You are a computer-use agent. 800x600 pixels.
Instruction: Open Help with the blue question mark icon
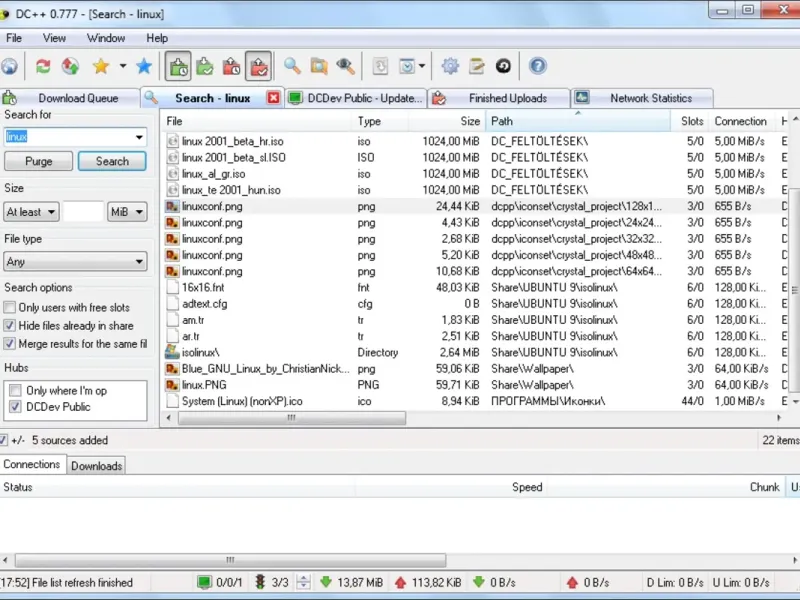click(538, 66)
